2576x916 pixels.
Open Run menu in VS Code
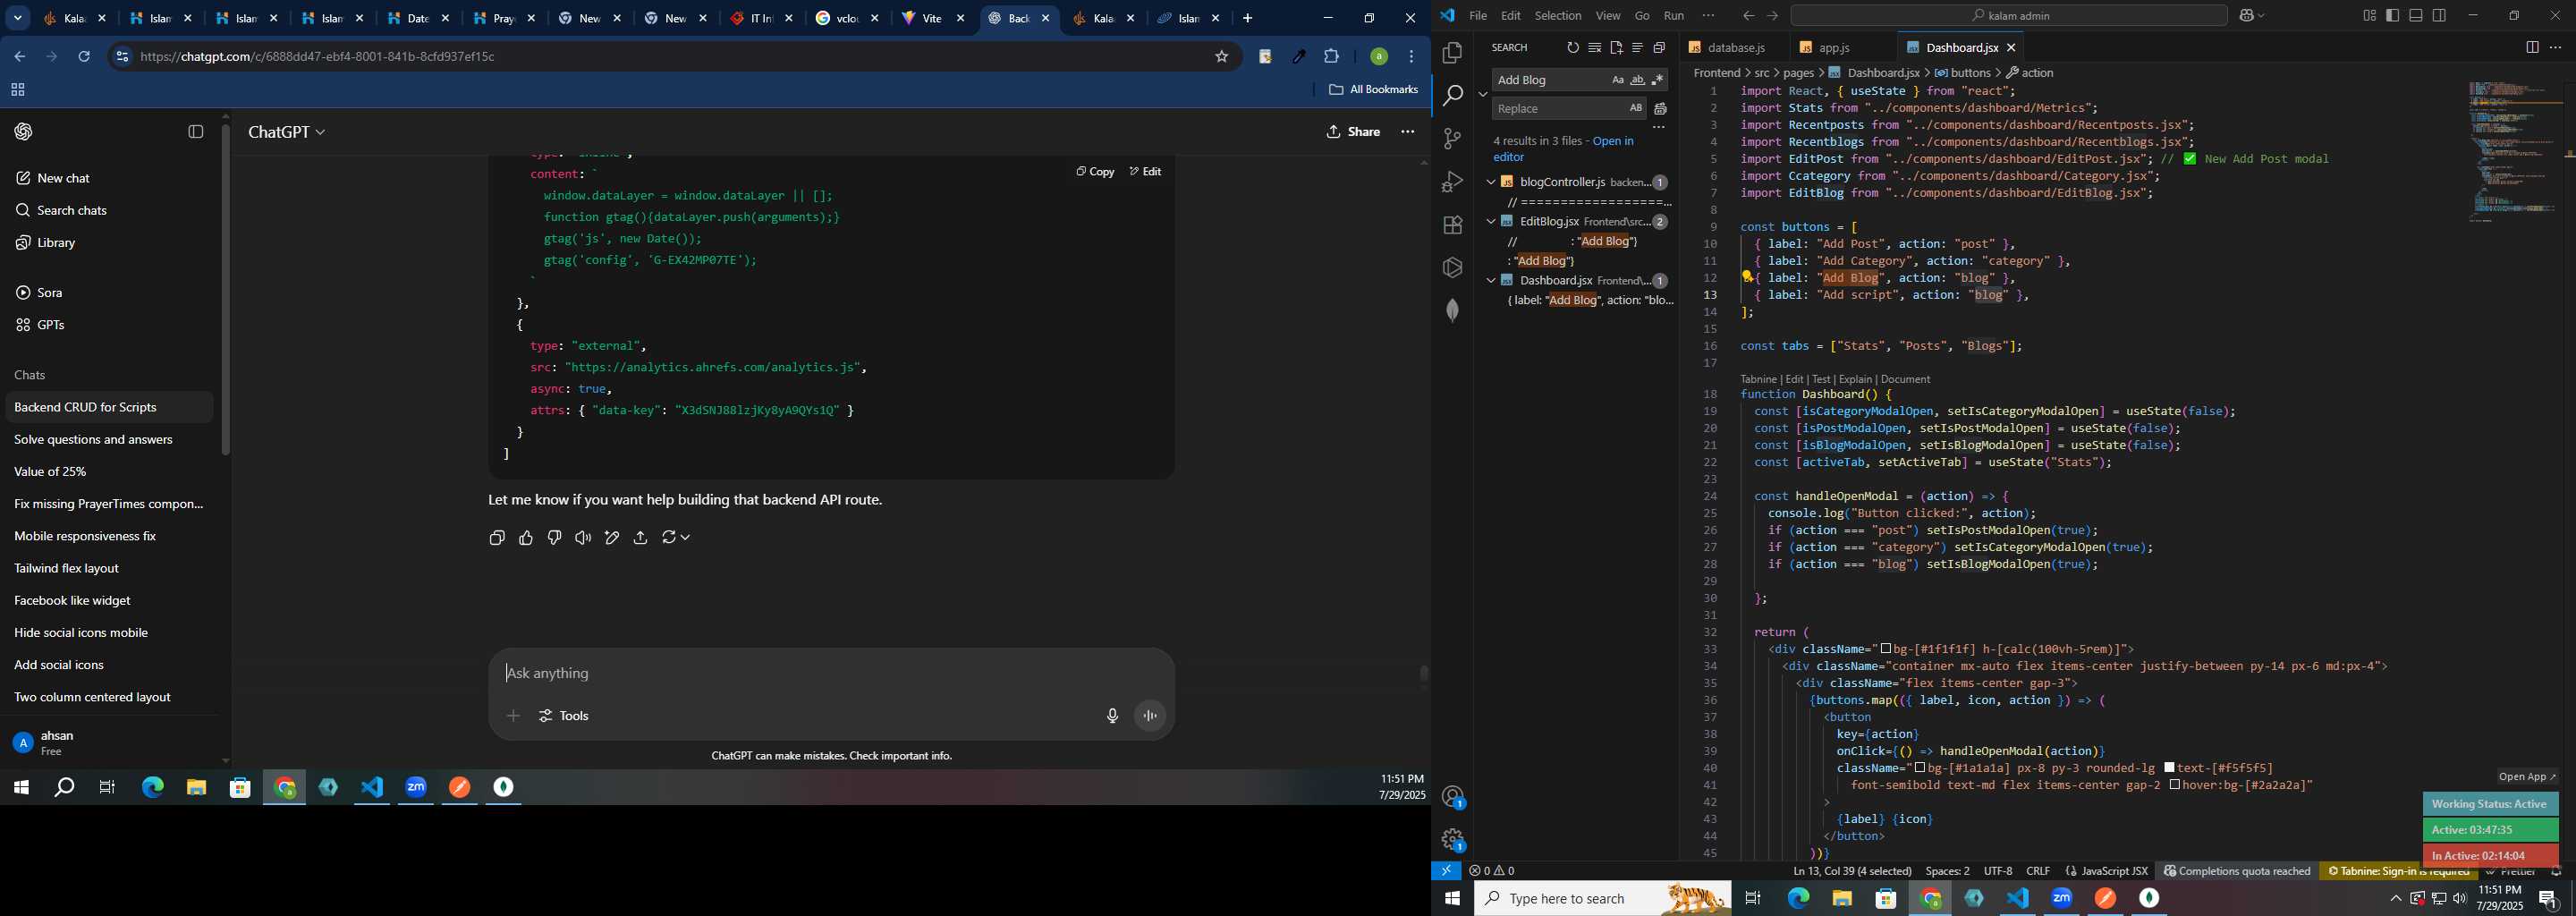click(x=1673, y=16)
